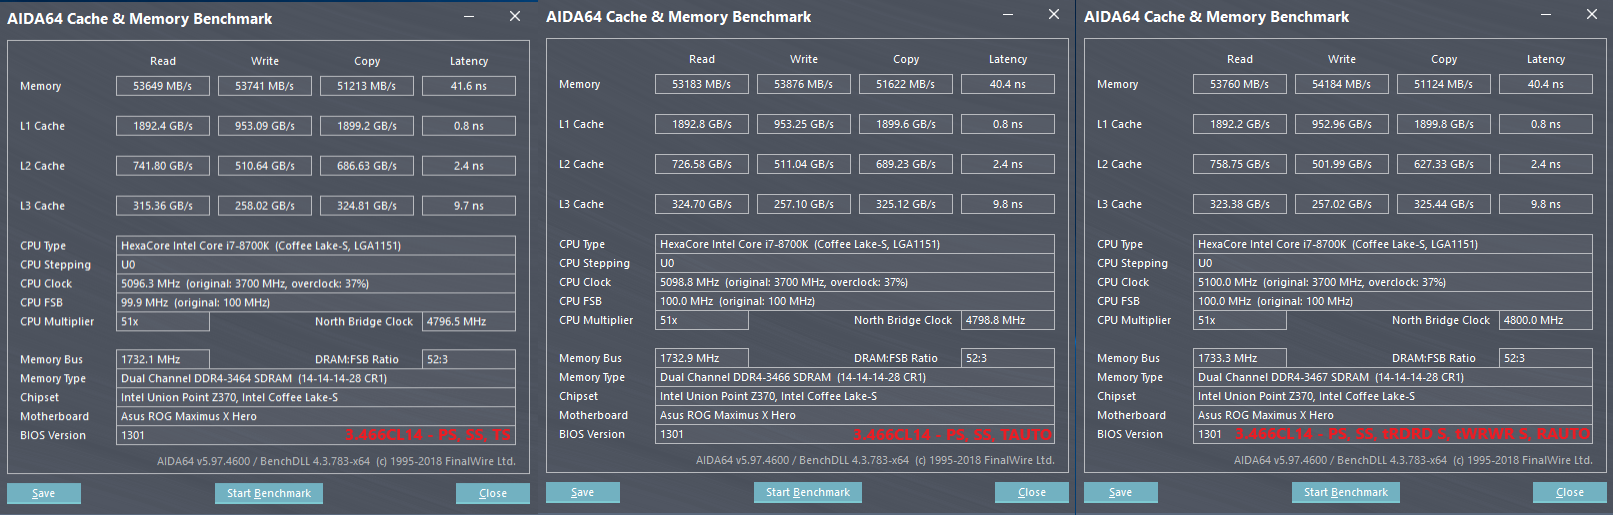Select Memory Write value 53876 MB/s
Screen dimensions: 1613x515
(804, 84)
